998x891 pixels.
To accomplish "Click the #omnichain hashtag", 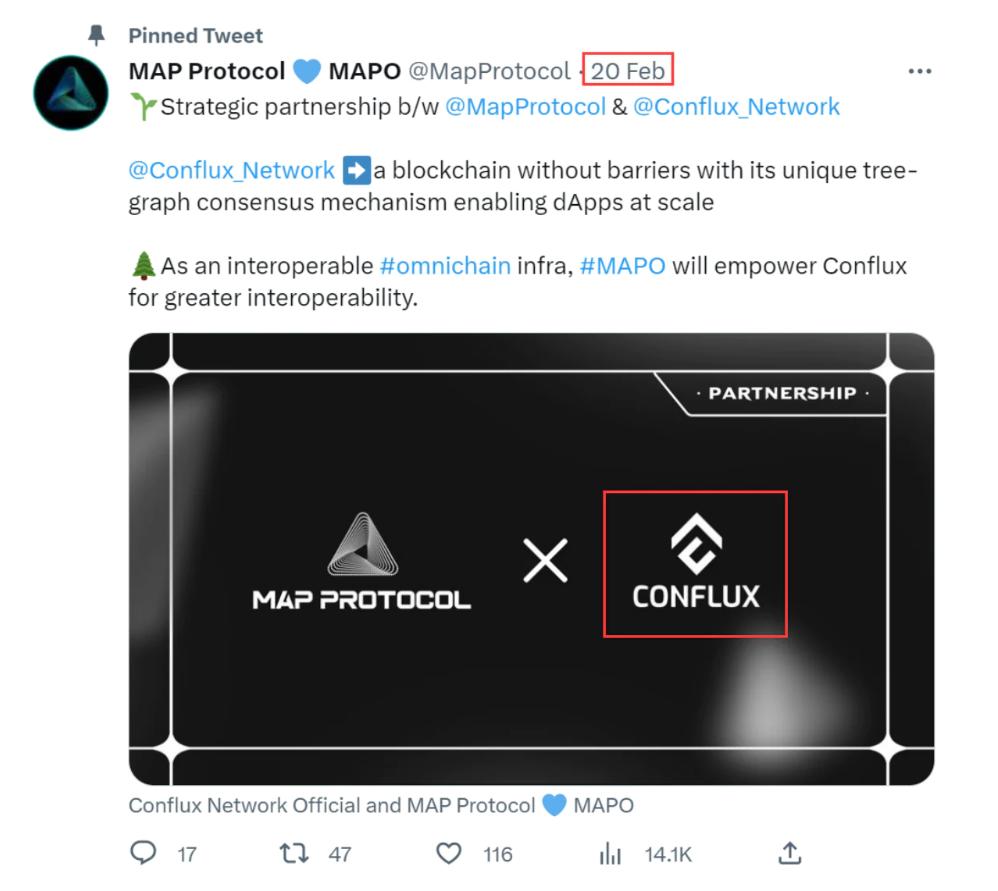I will (x=445, y=267).
